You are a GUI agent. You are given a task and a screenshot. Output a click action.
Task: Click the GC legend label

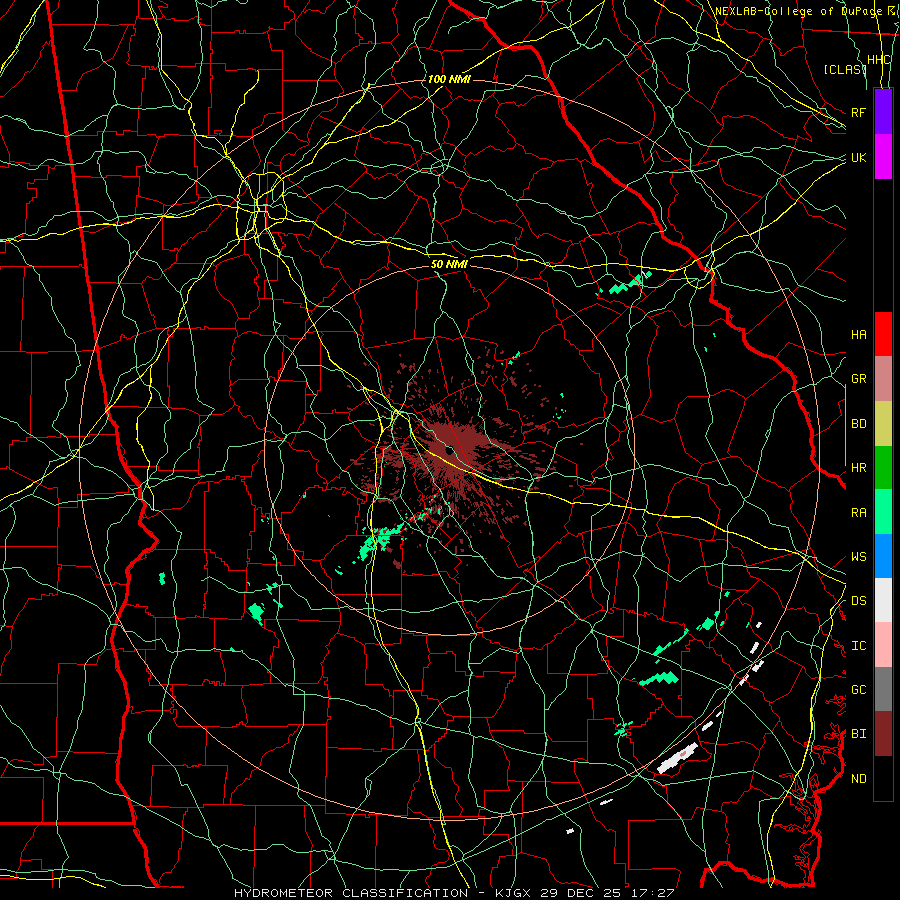[858, 690]
